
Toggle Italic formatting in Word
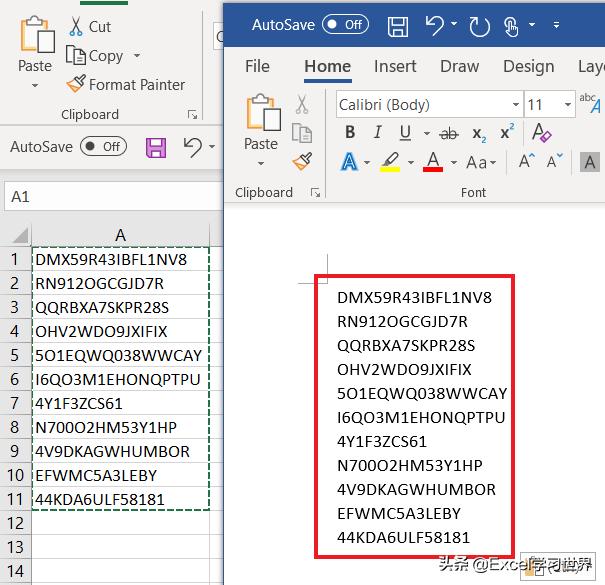pyautogui.click(x=378, y=132)
